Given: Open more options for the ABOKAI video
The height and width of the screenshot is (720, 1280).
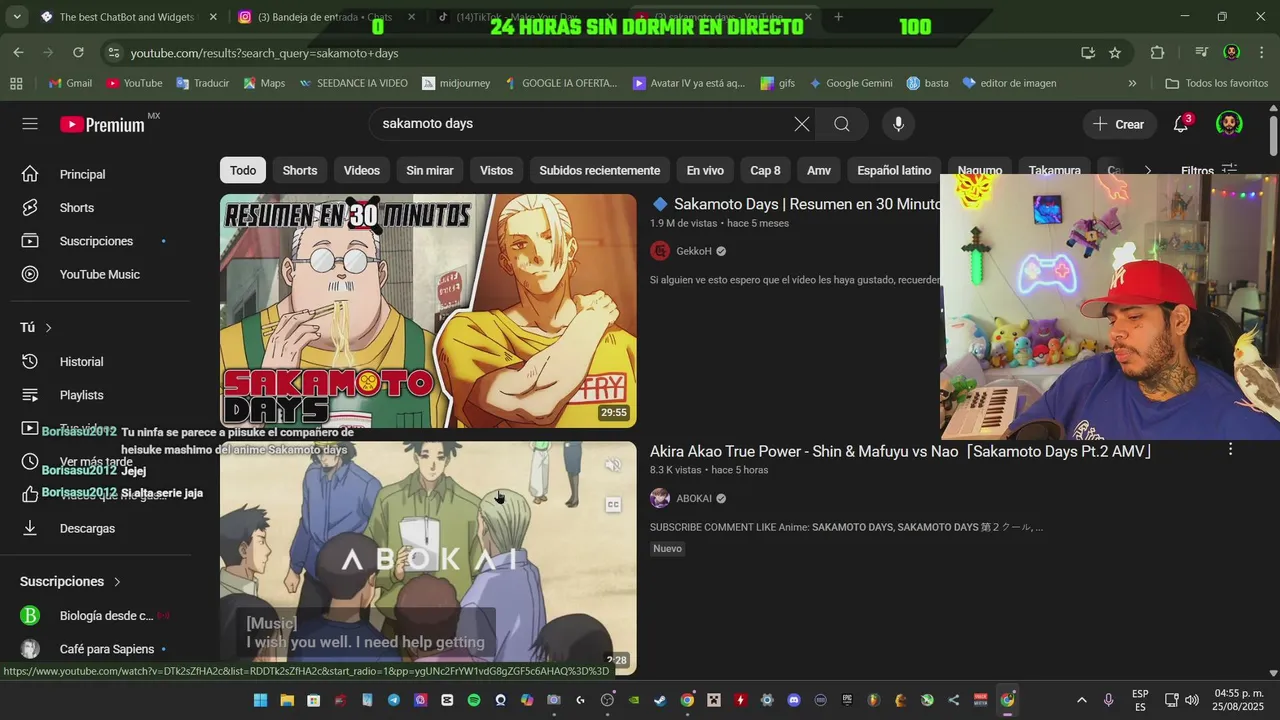Looking at the screenshot, I should click(x=1231, y=450).
